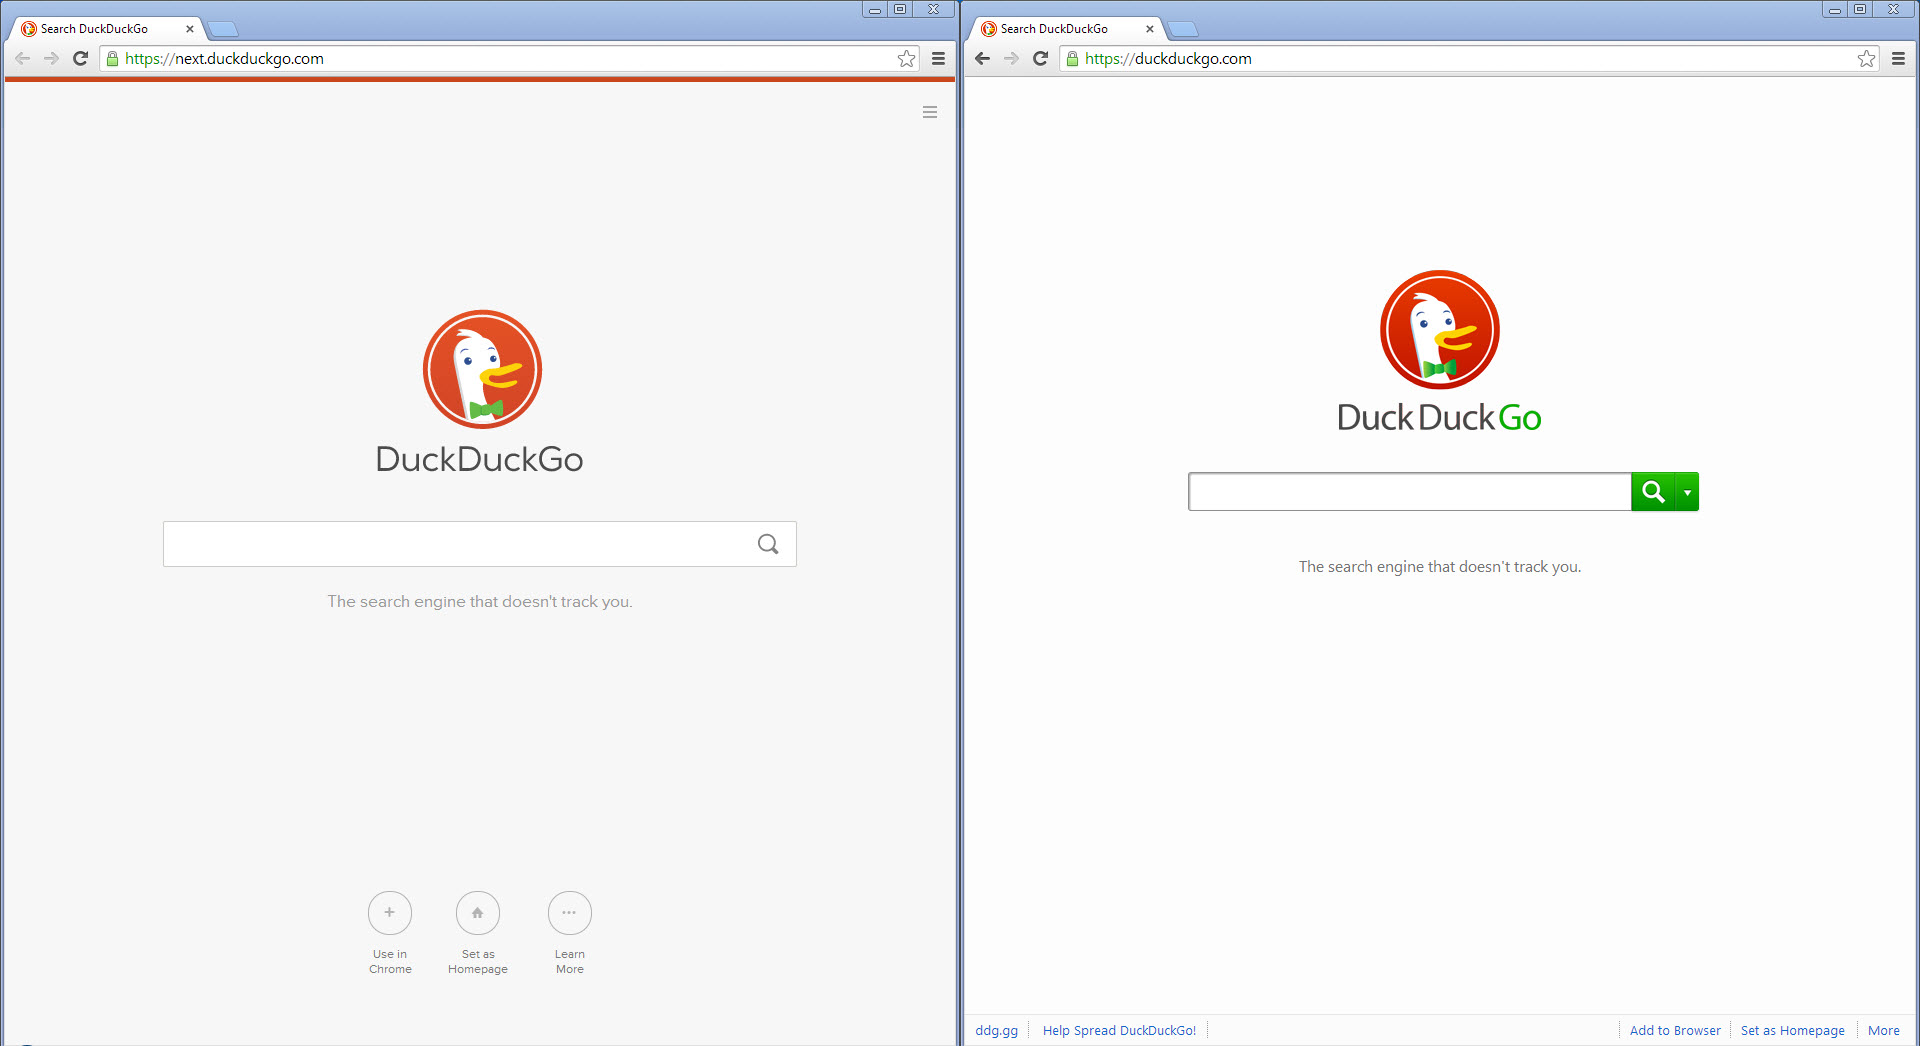
Task: Bookmark duckduckgo.com with the star icon
Action: tap(1866, 59)
